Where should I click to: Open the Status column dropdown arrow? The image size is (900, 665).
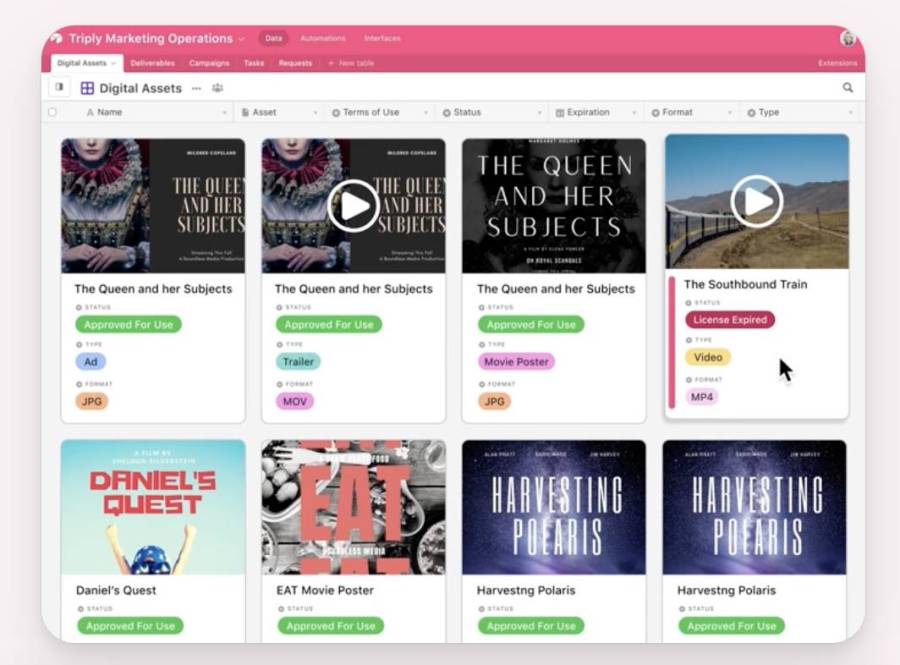click(540, 112)
